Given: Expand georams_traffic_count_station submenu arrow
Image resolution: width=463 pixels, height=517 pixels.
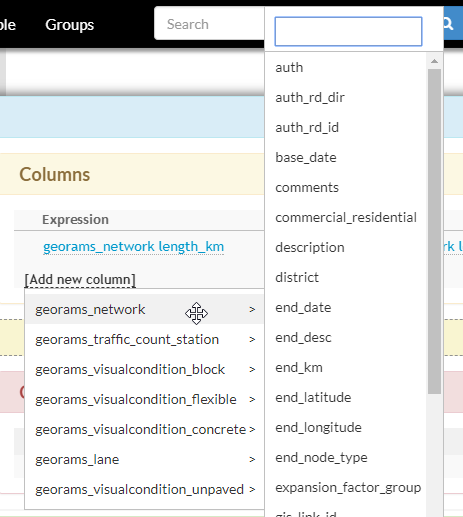Looking at the screenshot, I should (x=252, y=340).
